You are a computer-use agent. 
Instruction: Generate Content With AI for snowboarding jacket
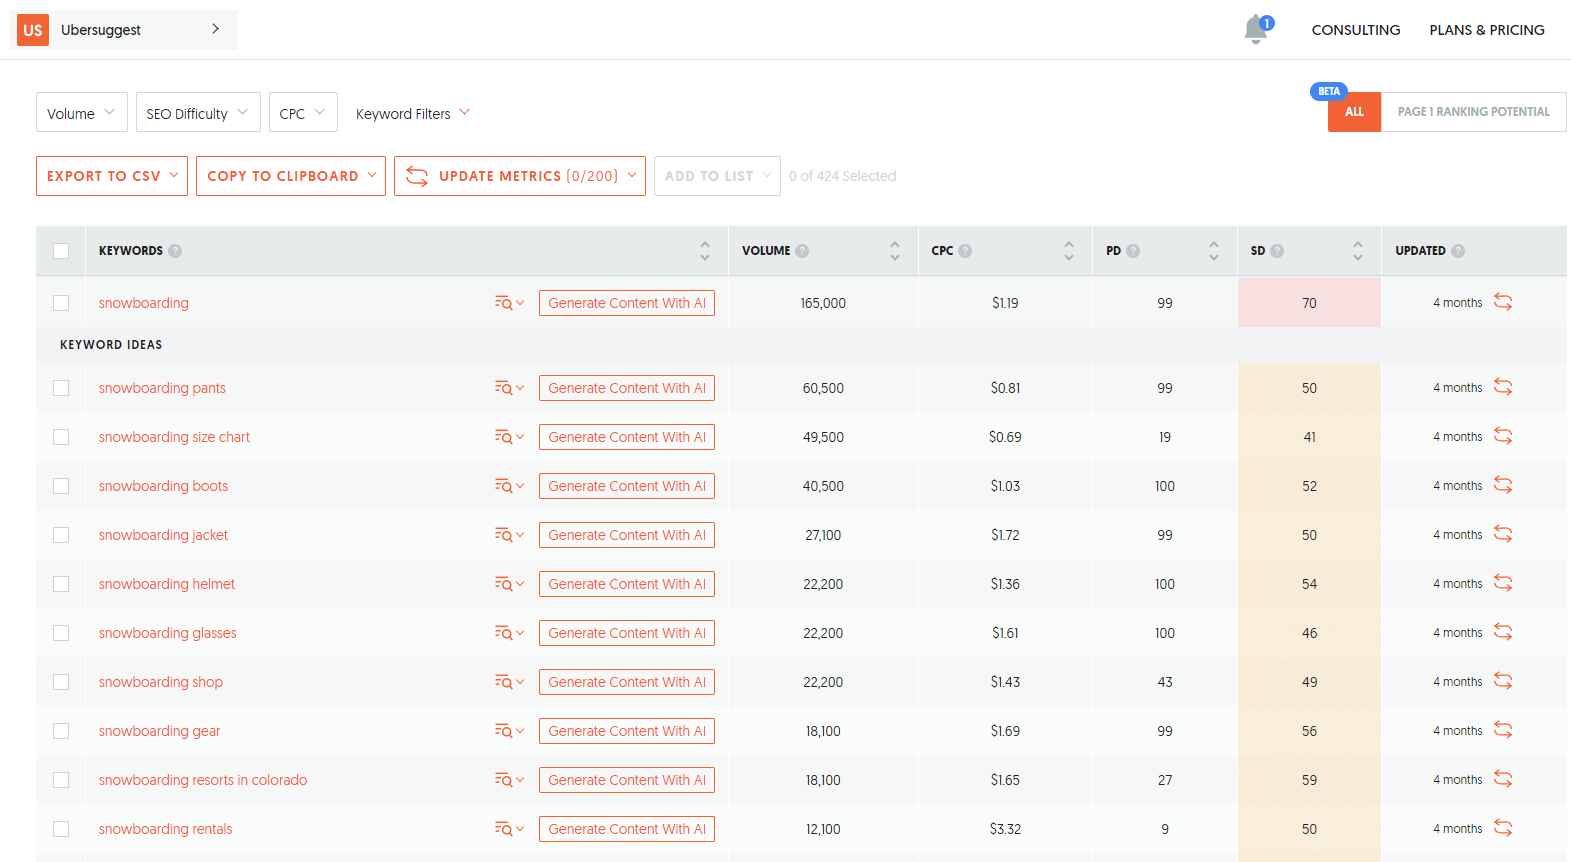coord(626,535)
